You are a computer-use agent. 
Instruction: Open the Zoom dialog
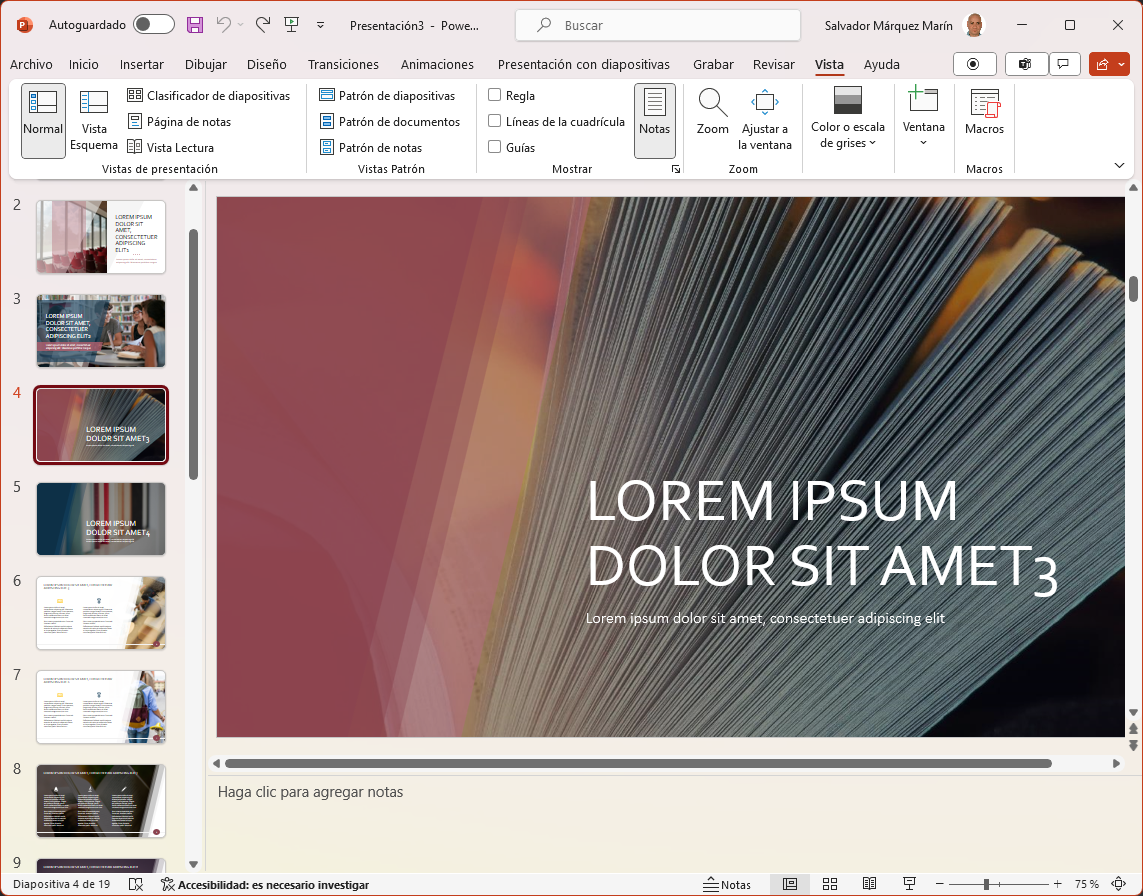point(712,113)
